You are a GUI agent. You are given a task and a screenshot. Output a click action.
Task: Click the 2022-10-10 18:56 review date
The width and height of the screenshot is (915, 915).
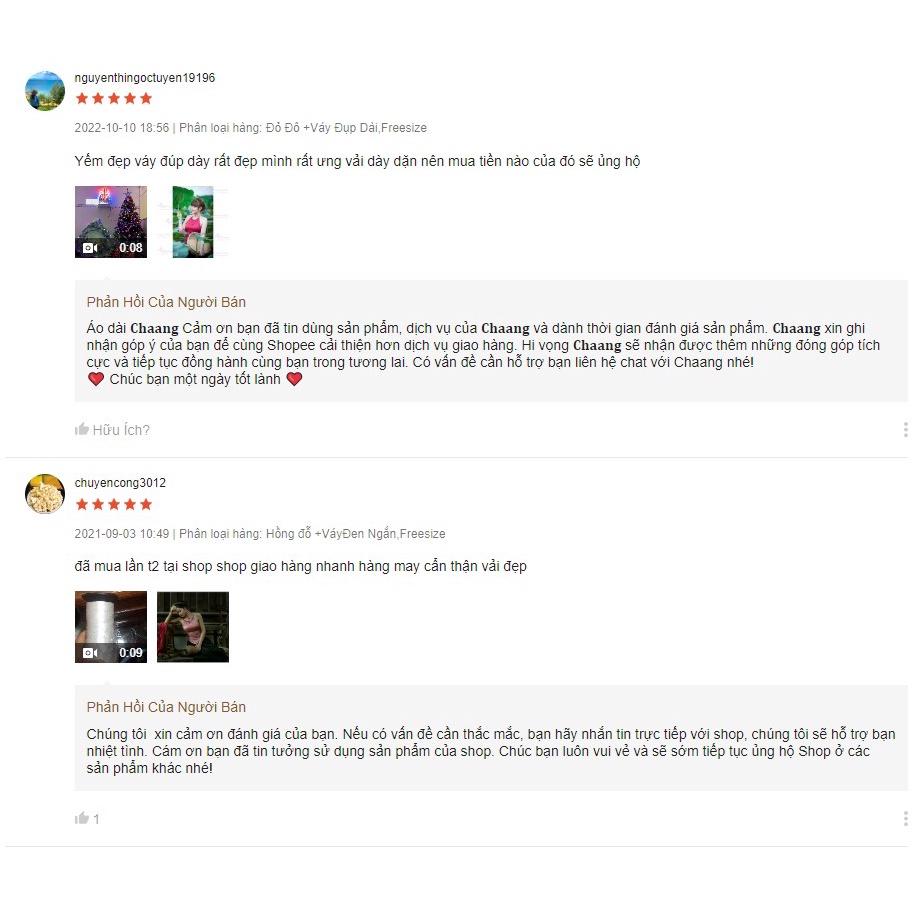[122, 128]
